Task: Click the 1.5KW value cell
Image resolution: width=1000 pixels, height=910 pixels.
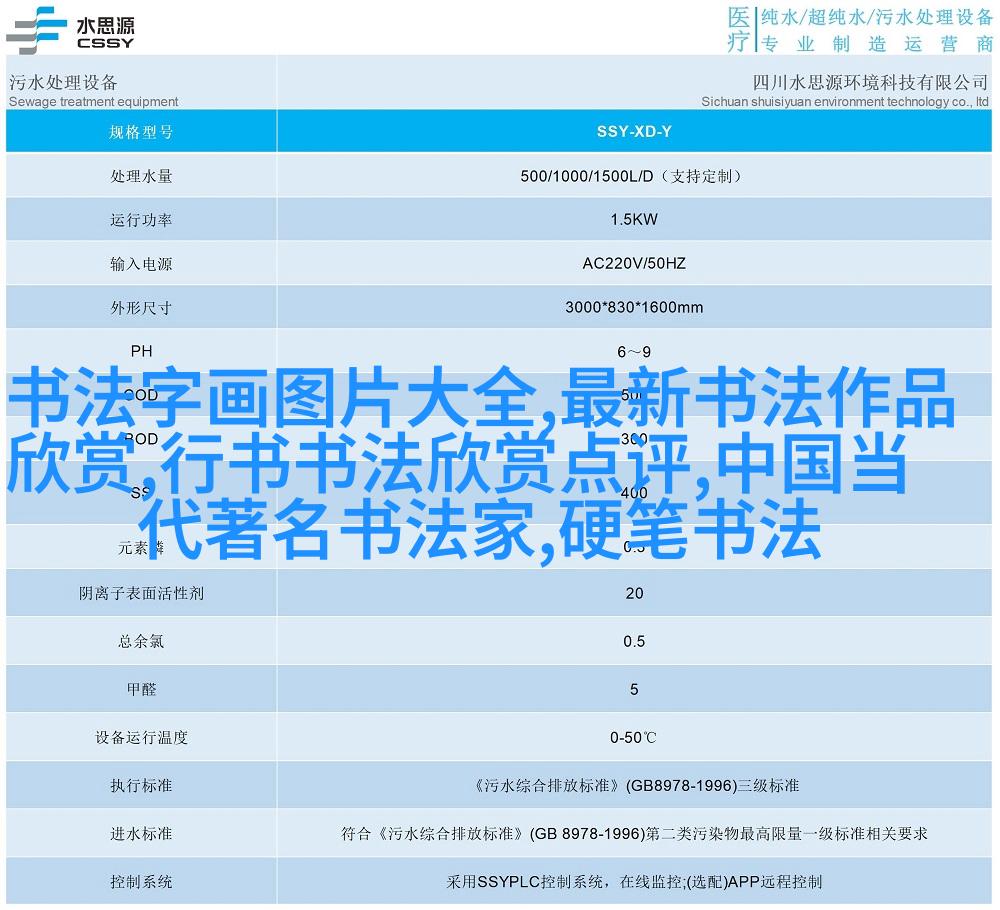Action: click(634, 219)
